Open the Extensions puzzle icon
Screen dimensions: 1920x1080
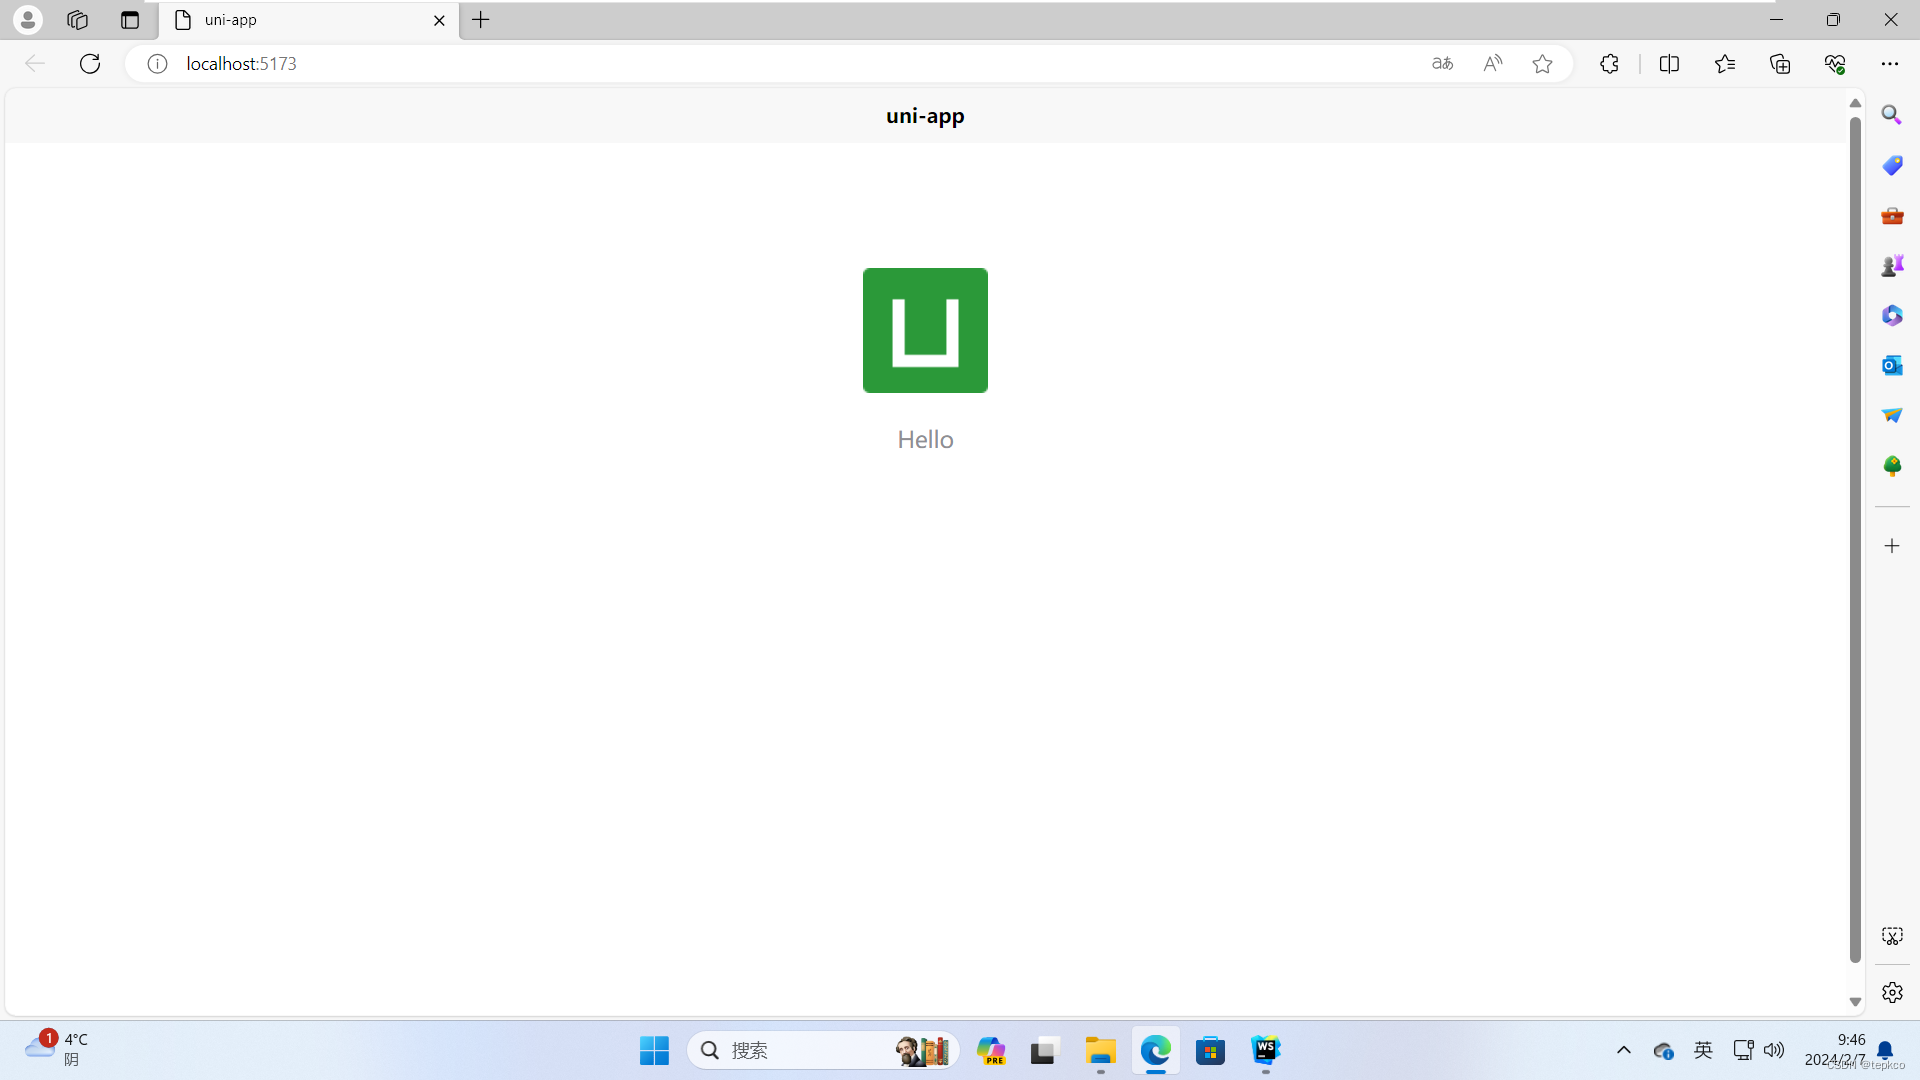[1609, 63]
